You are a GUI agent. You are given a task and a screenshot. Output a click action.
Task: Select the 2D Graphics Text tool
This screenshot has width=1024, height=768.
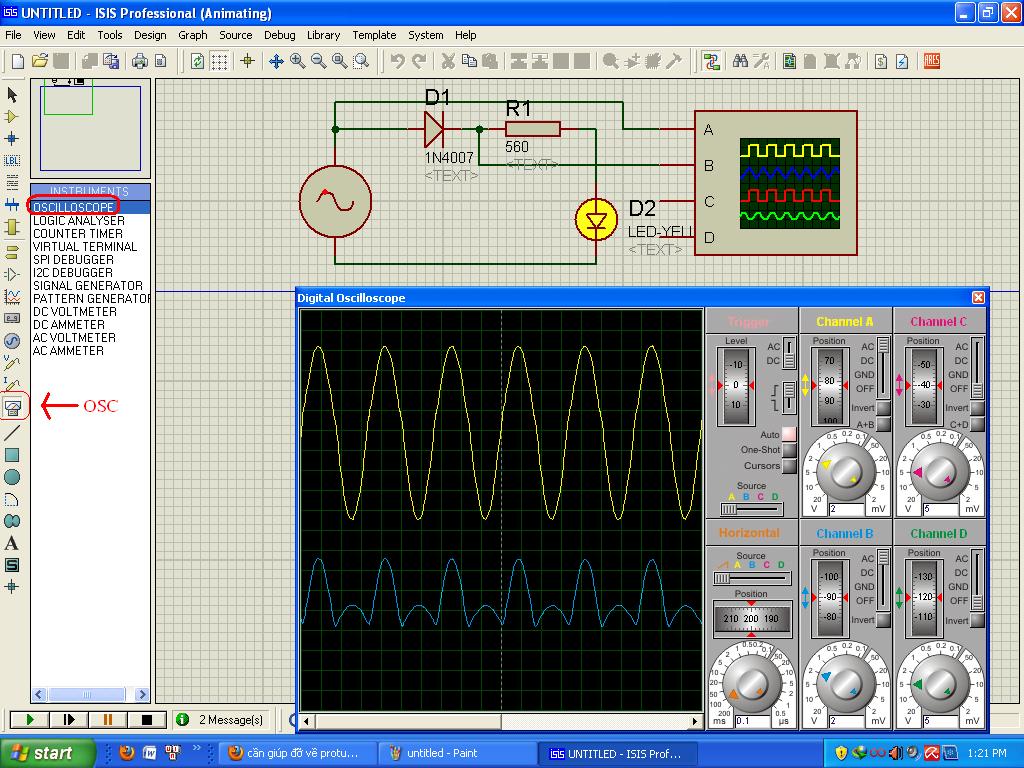coord(12,543)
